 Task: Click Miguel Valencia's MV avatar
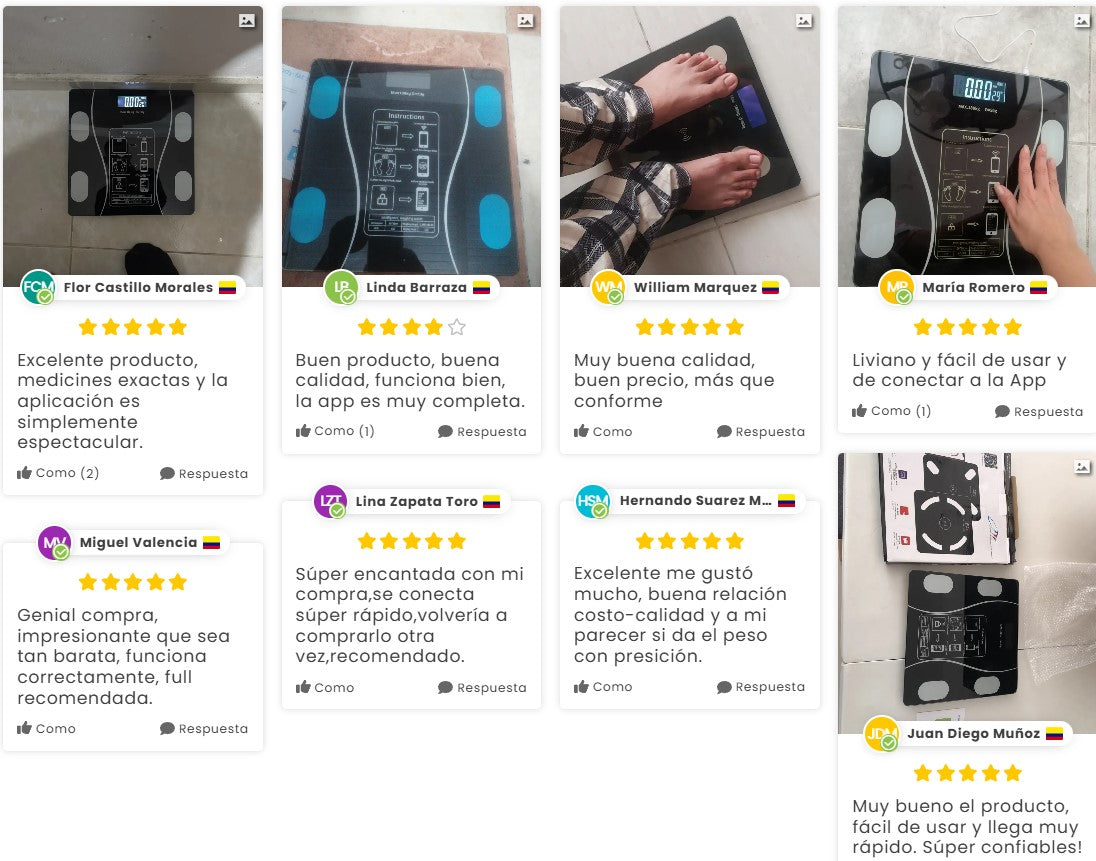55,542
